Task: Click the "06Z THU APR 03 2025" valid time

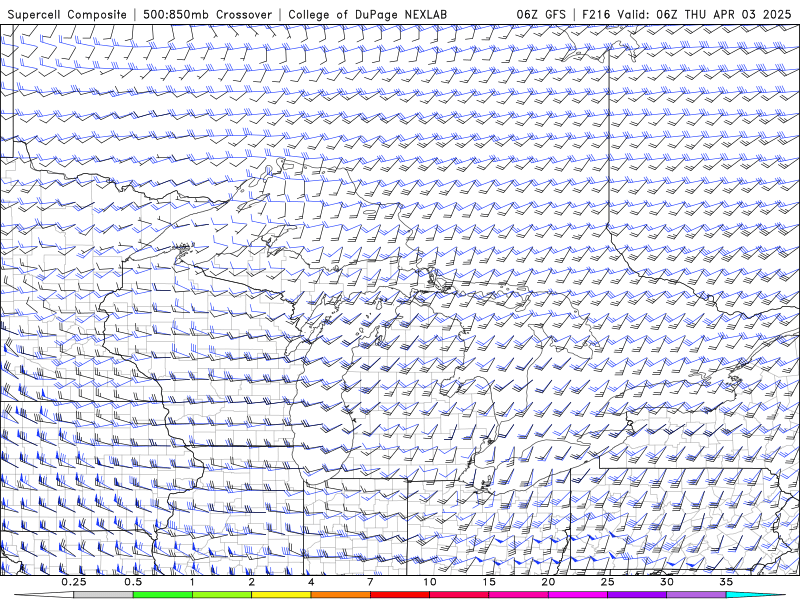Action: click(724, 15)
